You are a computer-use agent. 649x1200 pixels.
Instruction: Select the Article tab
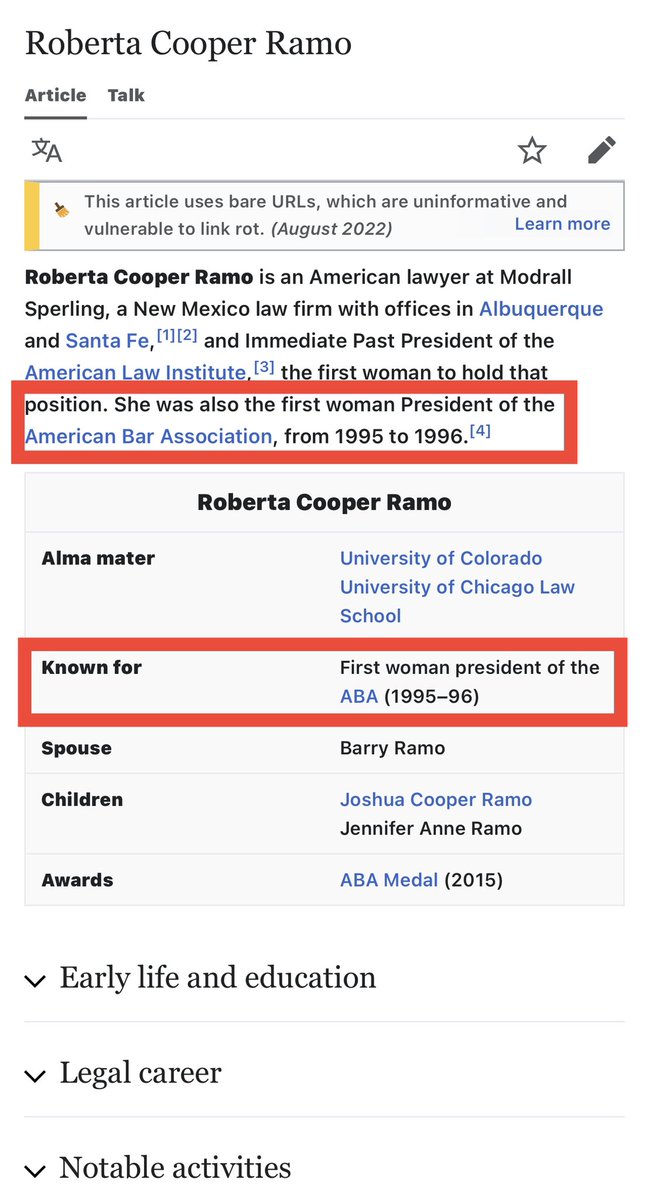[x=55, y=96]
